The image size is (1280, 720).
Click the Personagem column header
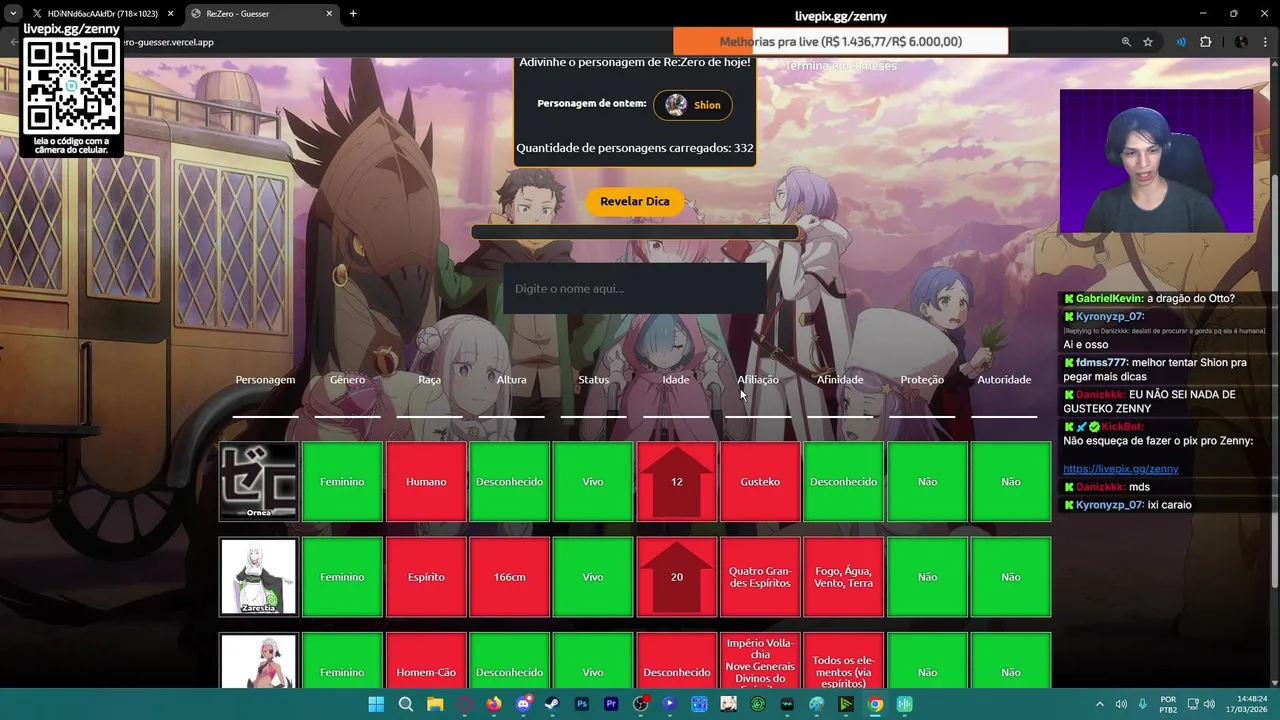click(265, 380)
